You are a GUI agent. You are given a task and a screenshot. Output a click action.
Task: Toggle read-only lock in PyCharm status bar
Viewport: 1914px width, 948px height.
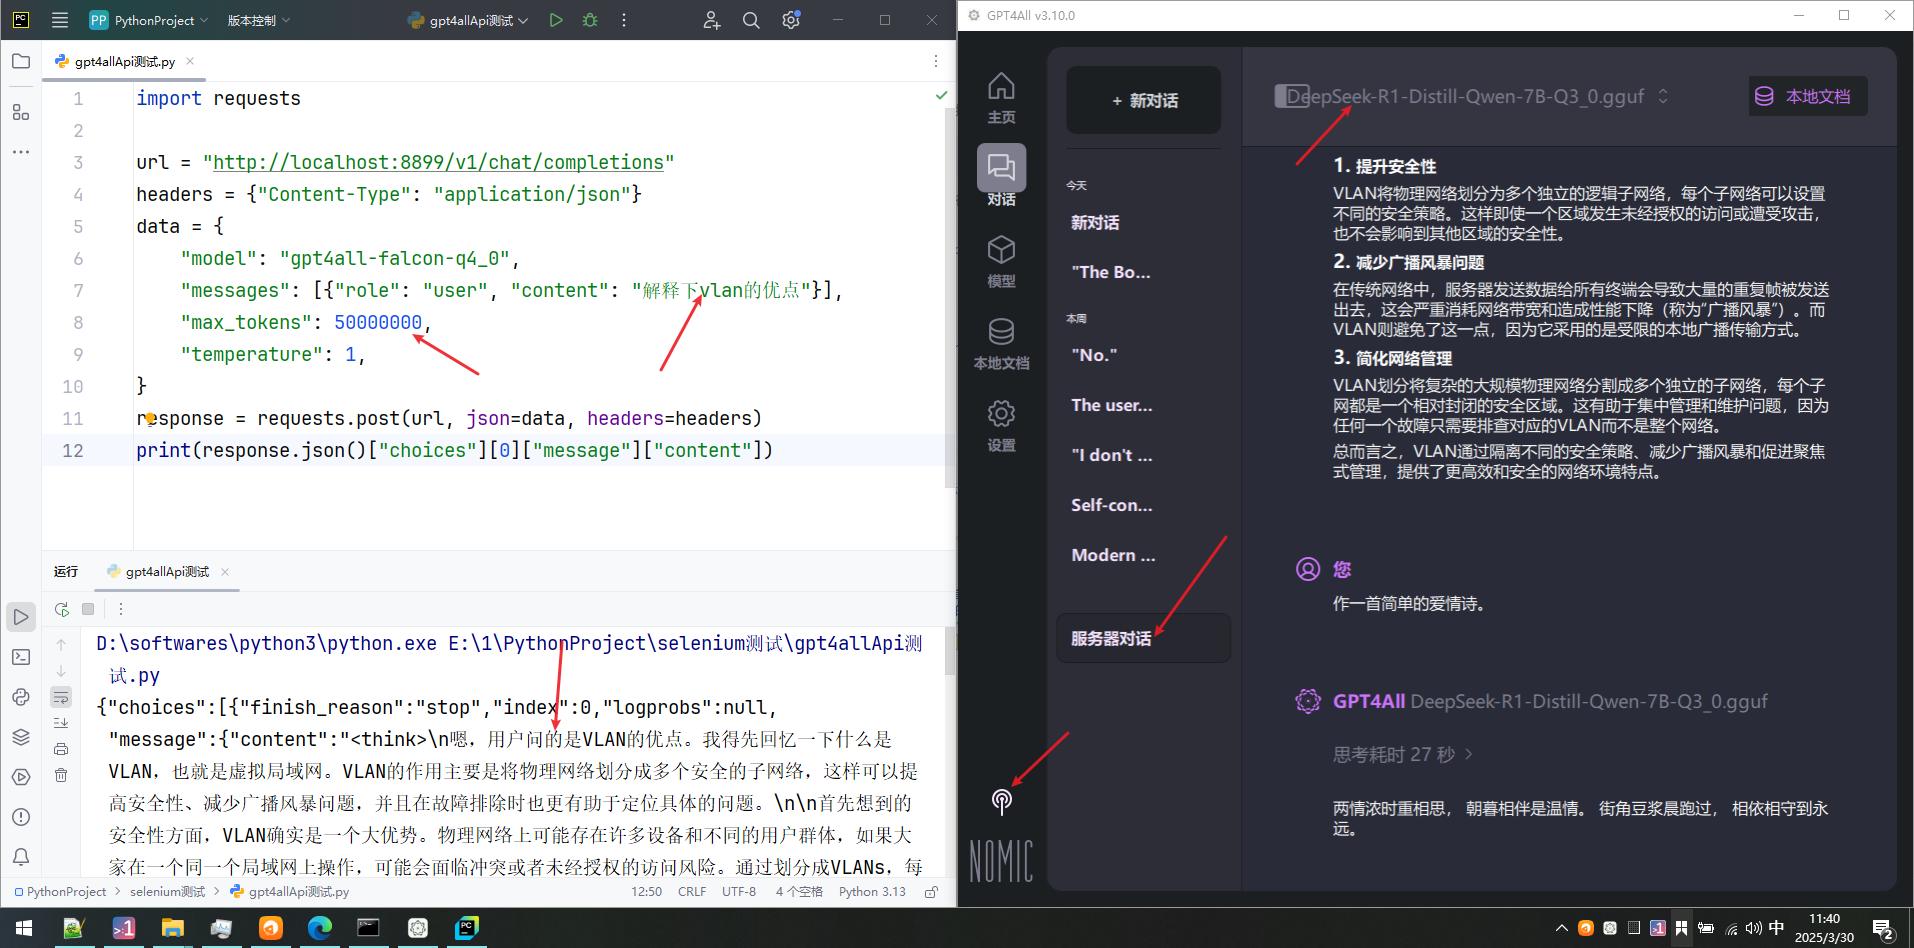pyautogui.click(x=931, y=892)
